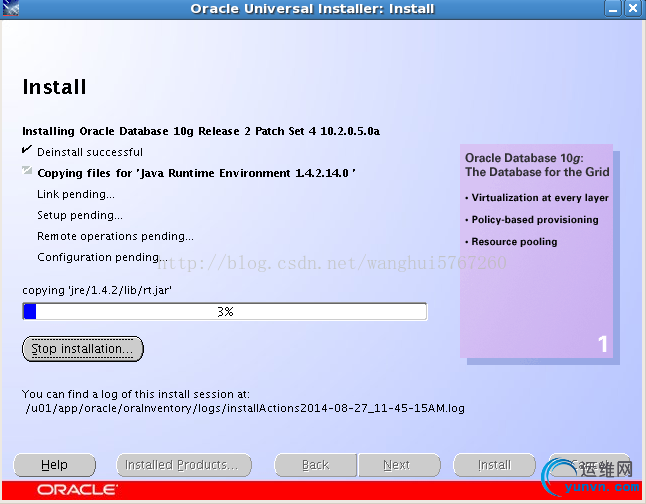Click 'You can find a log' message
The width and height of the screenshot is (646, 504).
pyautogui.click(x=136, y=394)
